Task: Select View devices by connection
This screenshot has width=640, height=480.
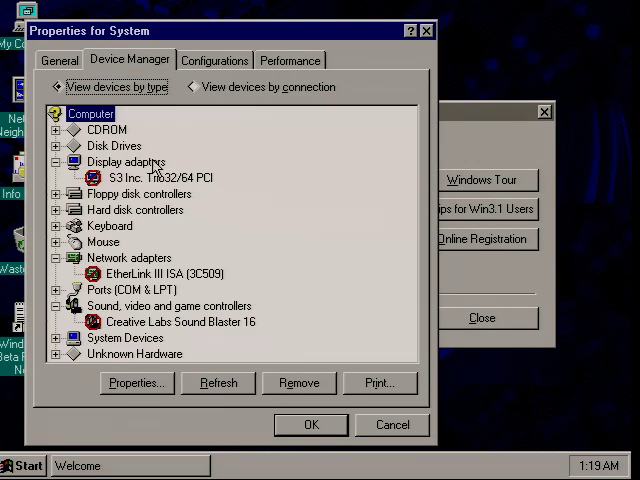Action: [x=261, y=87]
